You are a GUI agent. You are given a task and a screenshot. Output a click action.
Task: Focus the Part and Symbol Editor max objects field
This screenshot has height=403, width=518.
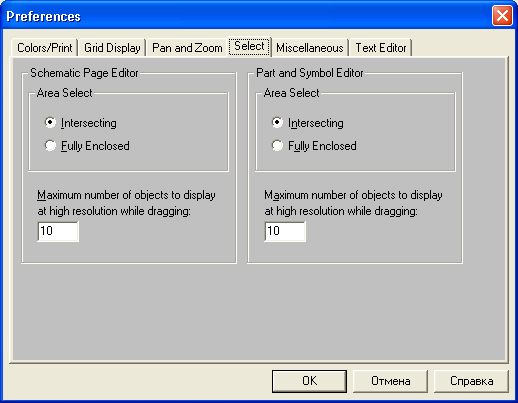pos(285,231)
